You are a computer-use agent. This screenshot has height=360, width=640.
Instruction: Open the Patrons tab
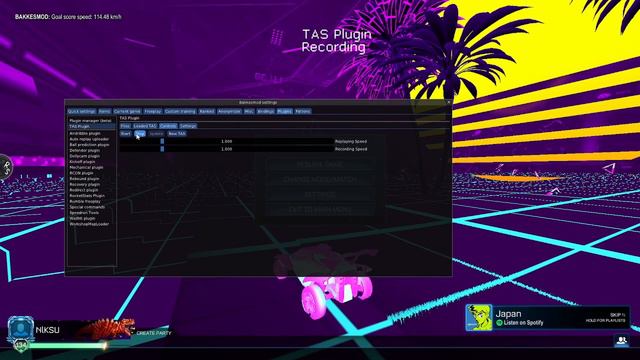point(303,111)
